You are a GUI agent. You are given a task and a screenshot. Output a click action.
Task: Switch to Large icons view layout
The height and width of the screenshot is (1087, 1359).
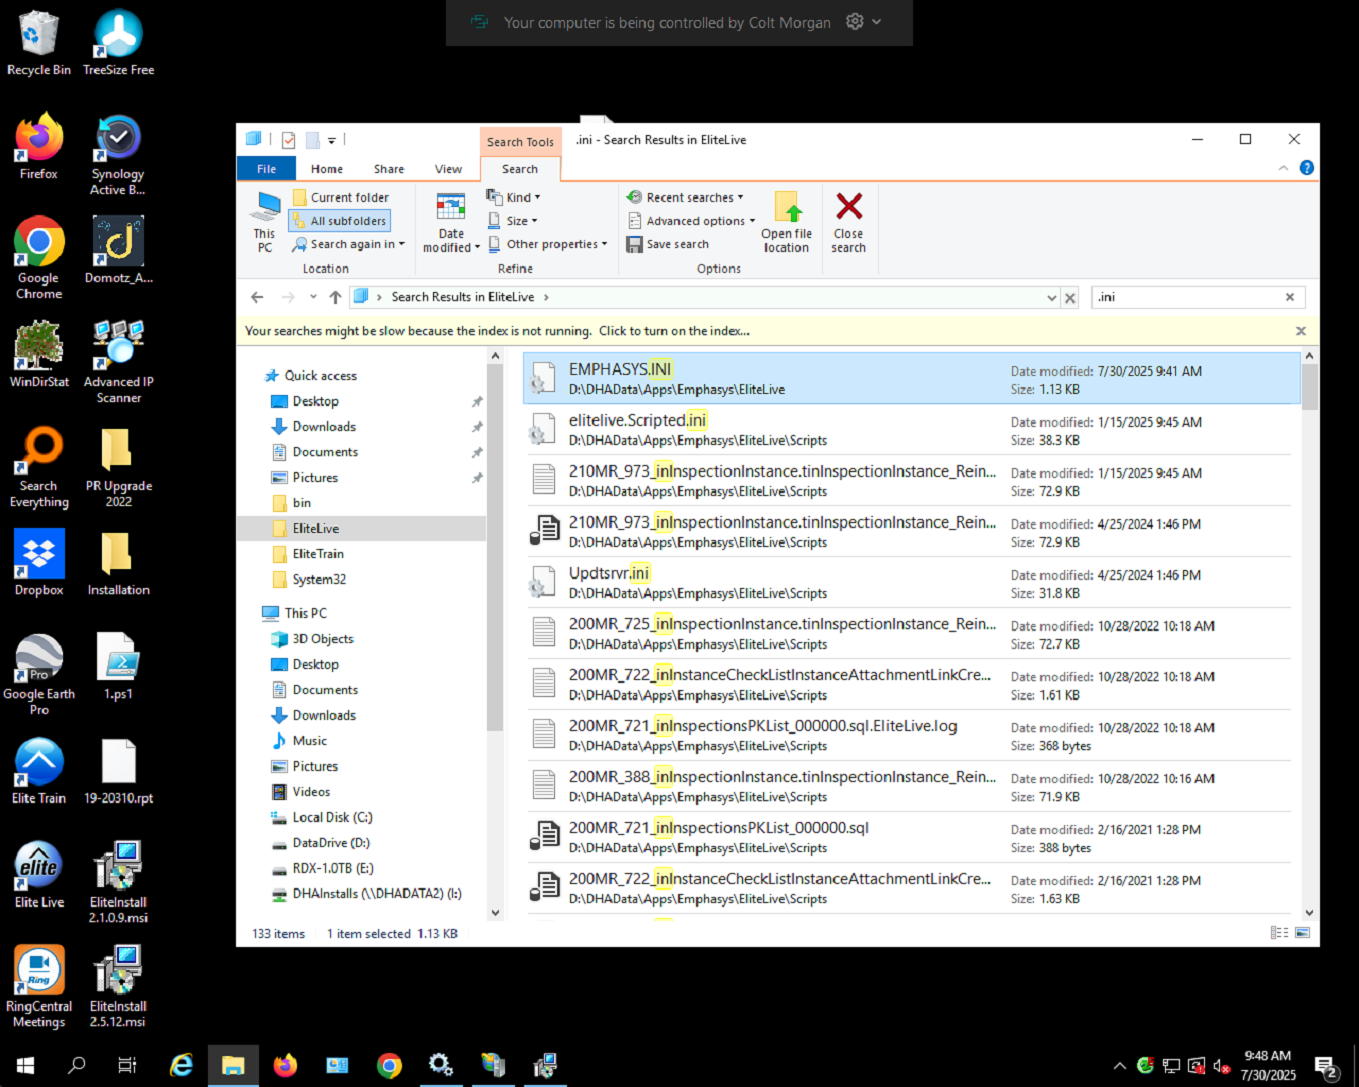click(x=1302, y=933)
